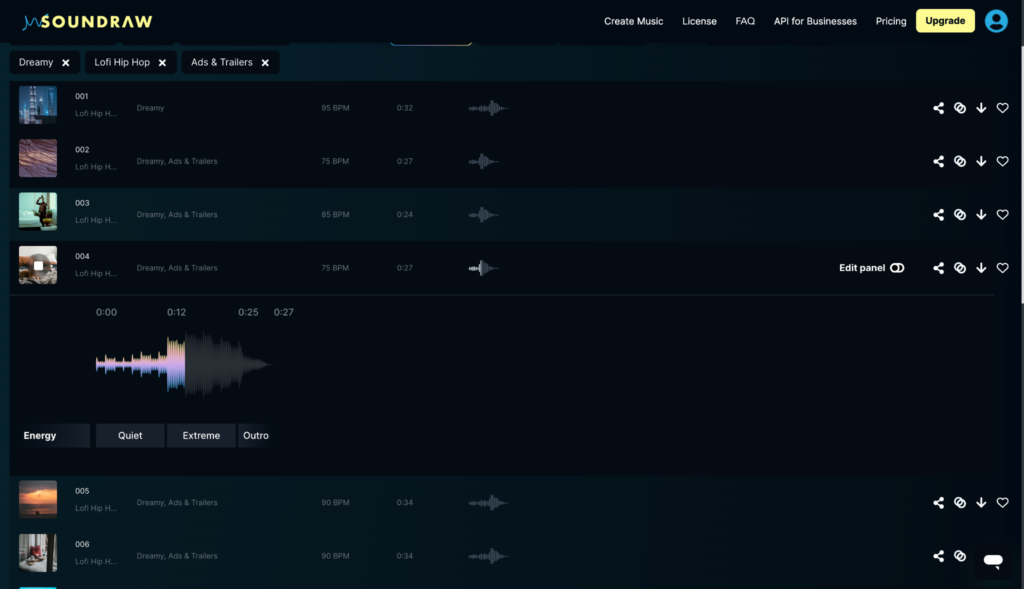Enable the Quiet energy setting
Viewport: 1024px width, 589px height.
pos(130,435)
